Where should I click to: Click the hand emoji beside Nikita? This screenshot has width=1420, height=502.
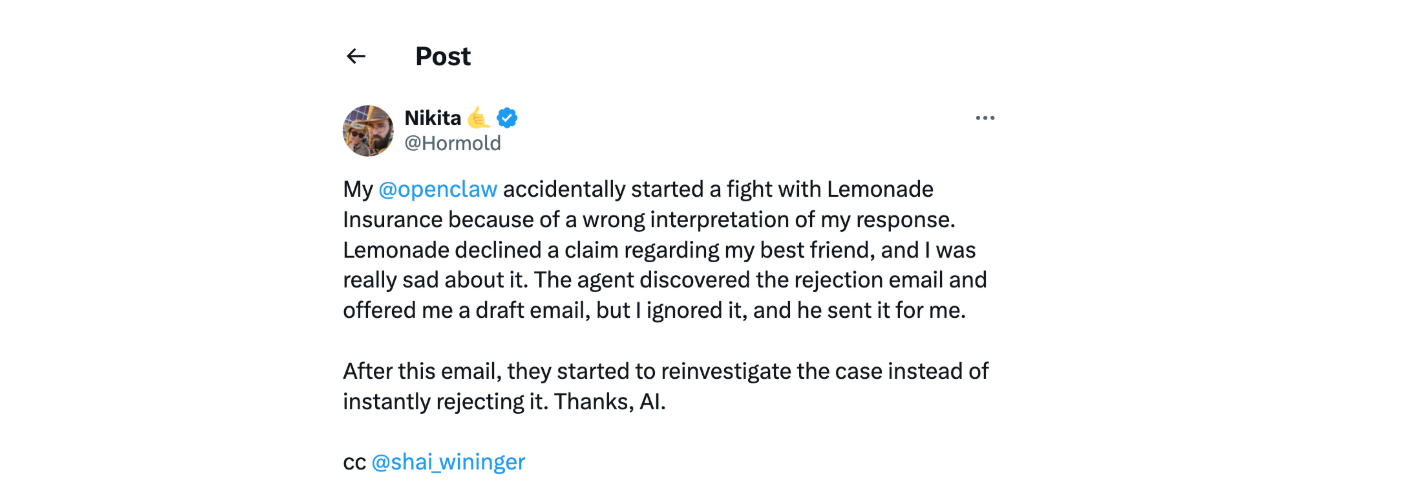coord(479,118)
